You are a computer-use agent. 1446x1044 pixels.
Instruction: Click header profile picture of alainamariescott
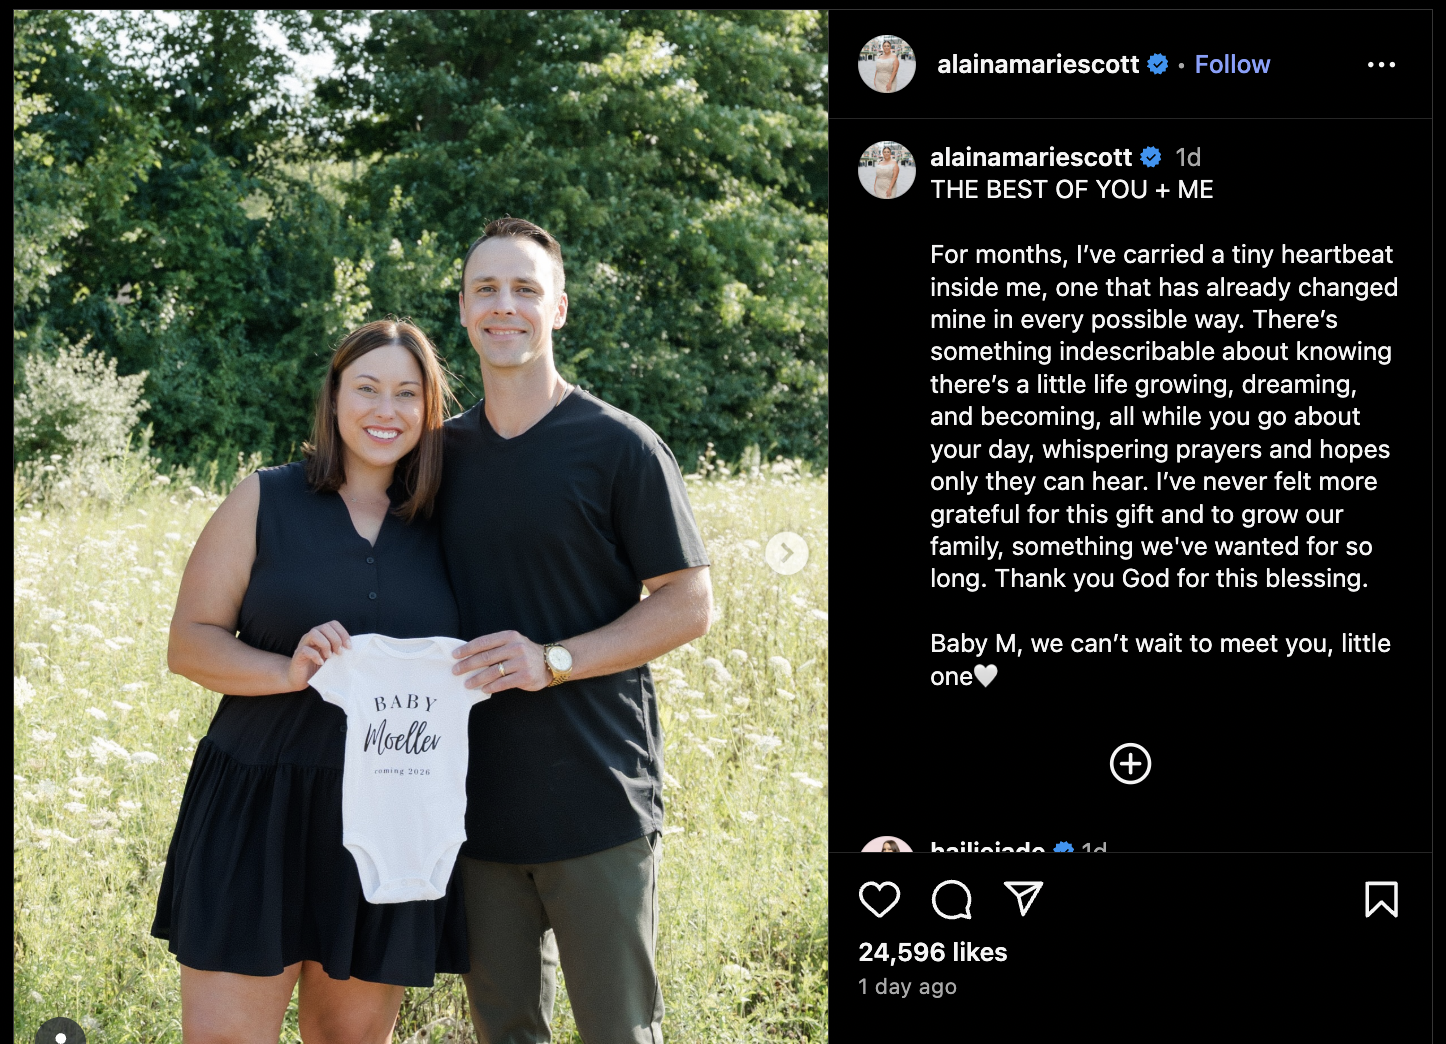(x=887, y=65)
